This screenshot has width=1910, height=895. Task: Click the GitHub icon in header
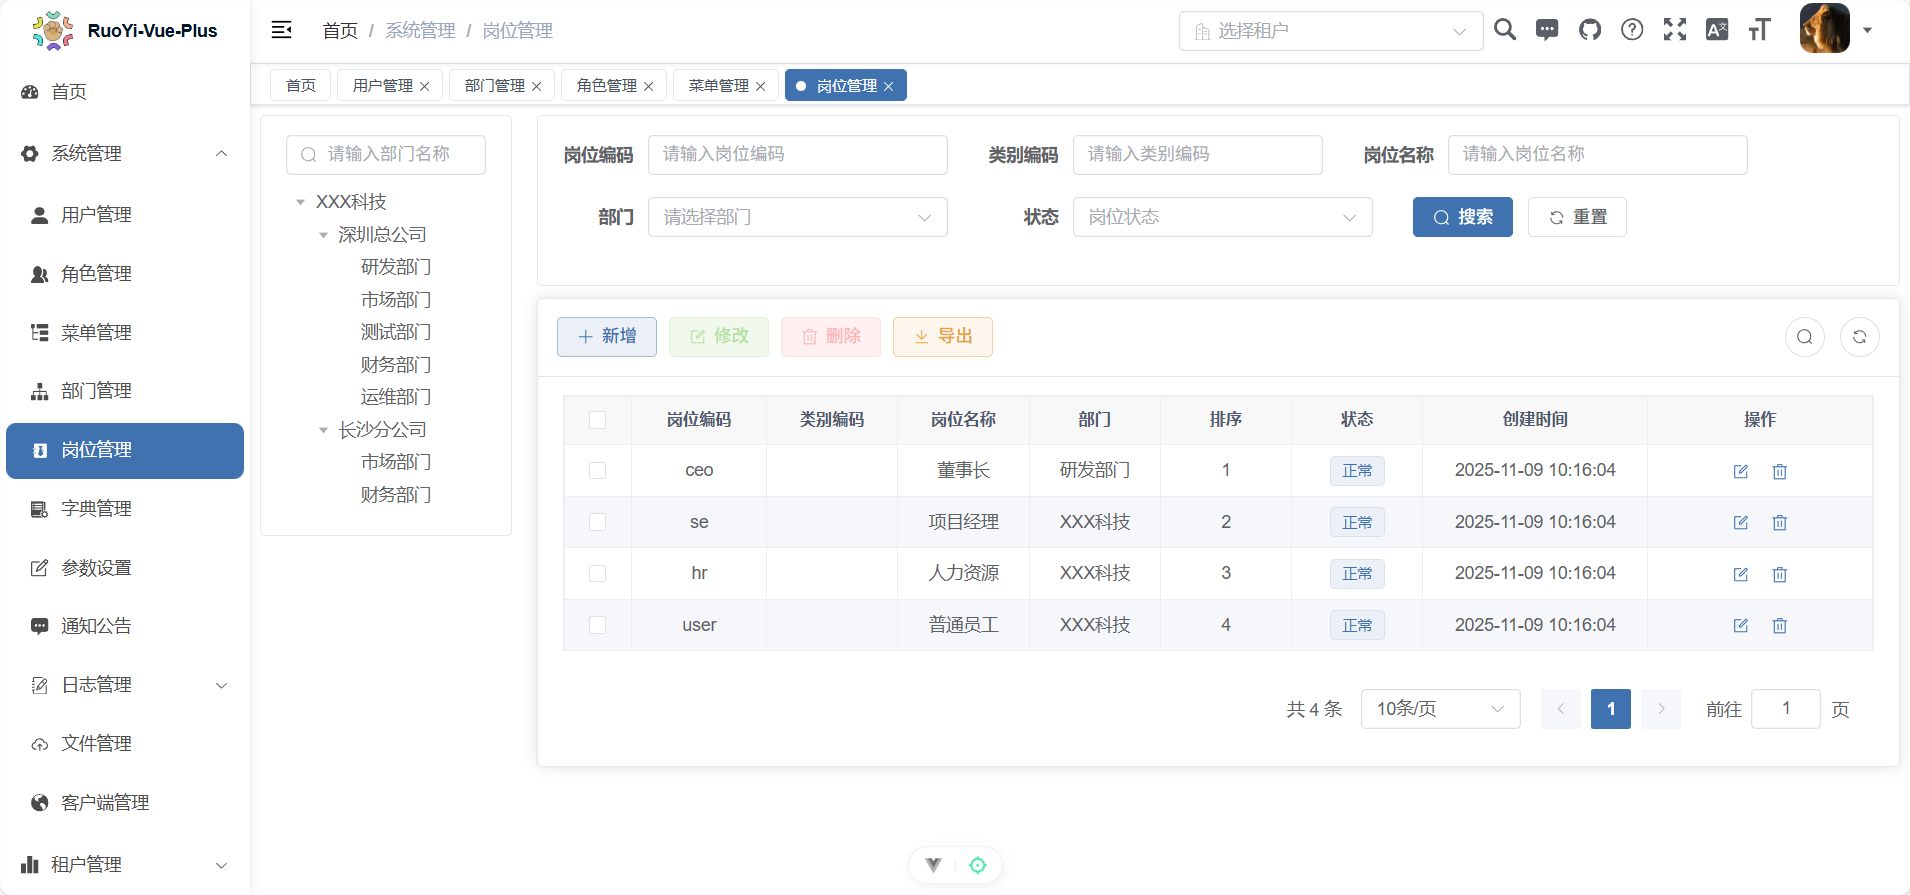1589,30
